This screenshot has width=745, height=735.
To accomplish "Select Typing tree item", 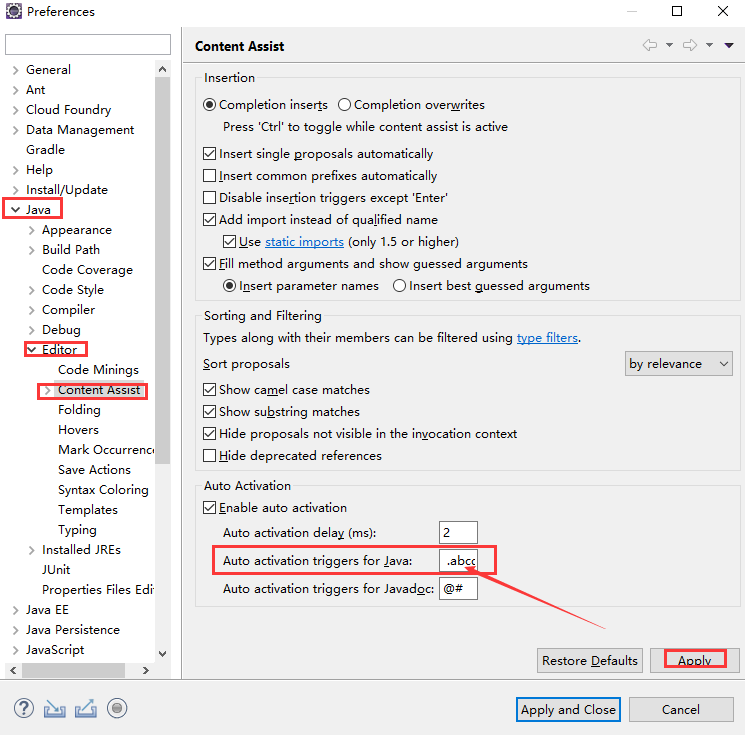I will pos(77,530).
